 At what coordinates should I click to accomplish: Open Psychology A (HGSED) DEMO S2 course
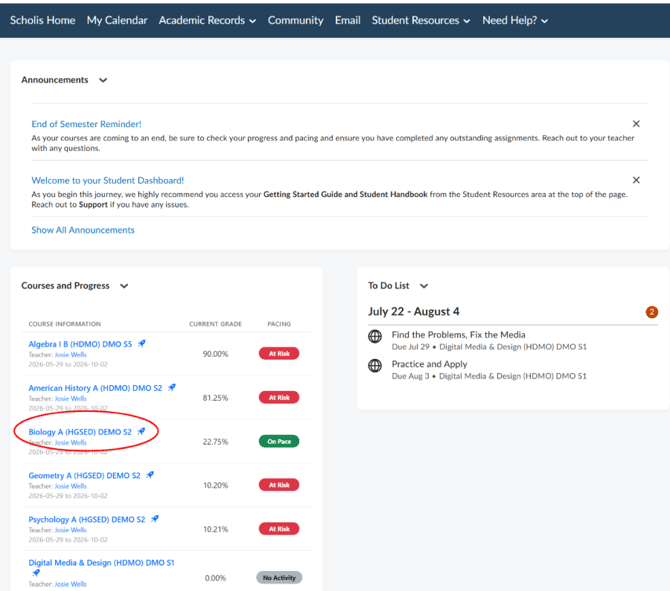pos(87,520)
